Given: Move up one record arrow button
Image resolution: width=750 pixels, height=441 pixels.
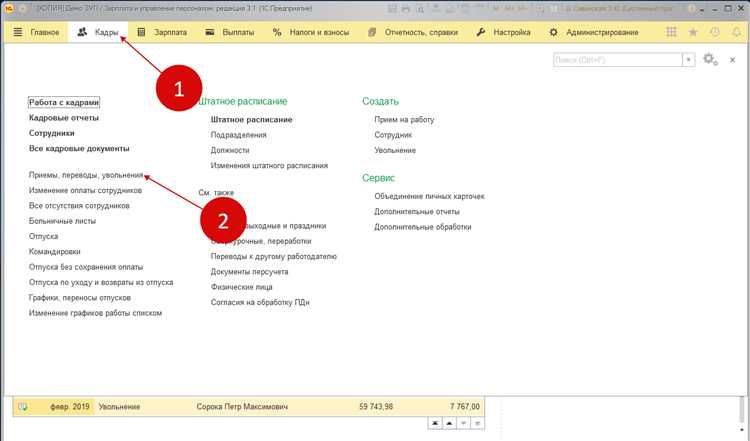Looking at the screenshot, I should 449,423.
